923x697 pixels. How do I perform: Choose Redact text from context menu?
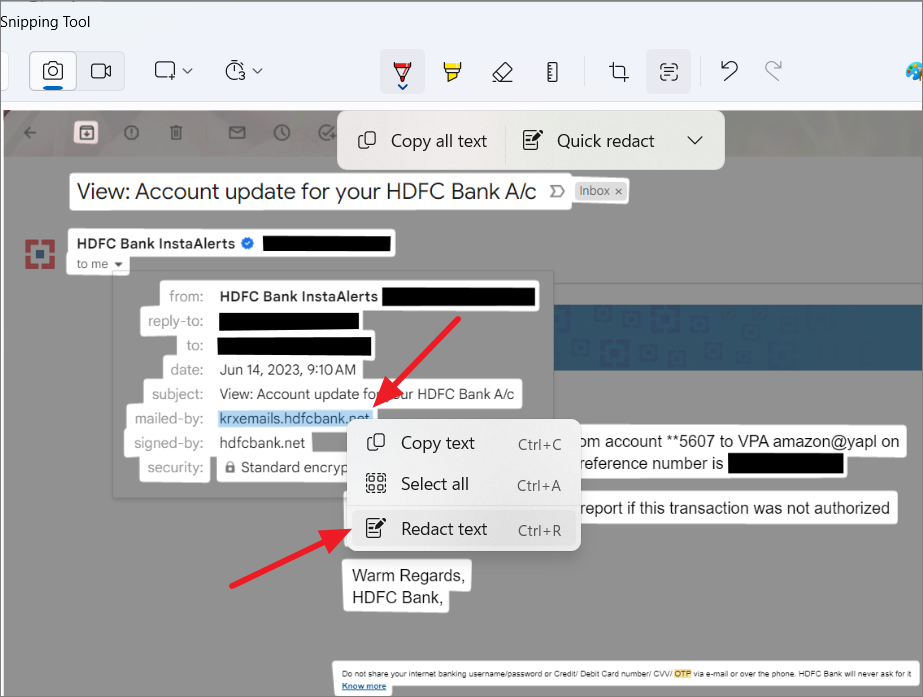(x=464, y=529)
